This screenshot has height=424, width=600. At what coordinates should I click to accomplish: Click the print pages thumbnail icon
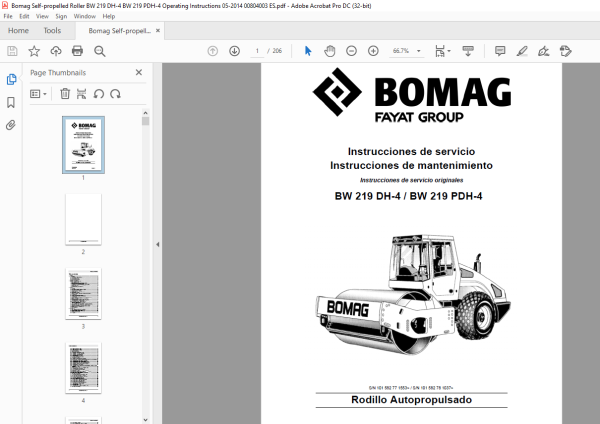coord(82,94)
